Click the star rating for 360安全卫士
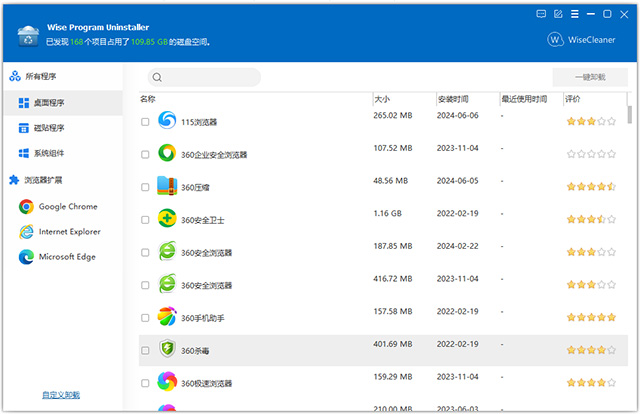The height and width of the screenshot is (414, 640). click(591, 219)
